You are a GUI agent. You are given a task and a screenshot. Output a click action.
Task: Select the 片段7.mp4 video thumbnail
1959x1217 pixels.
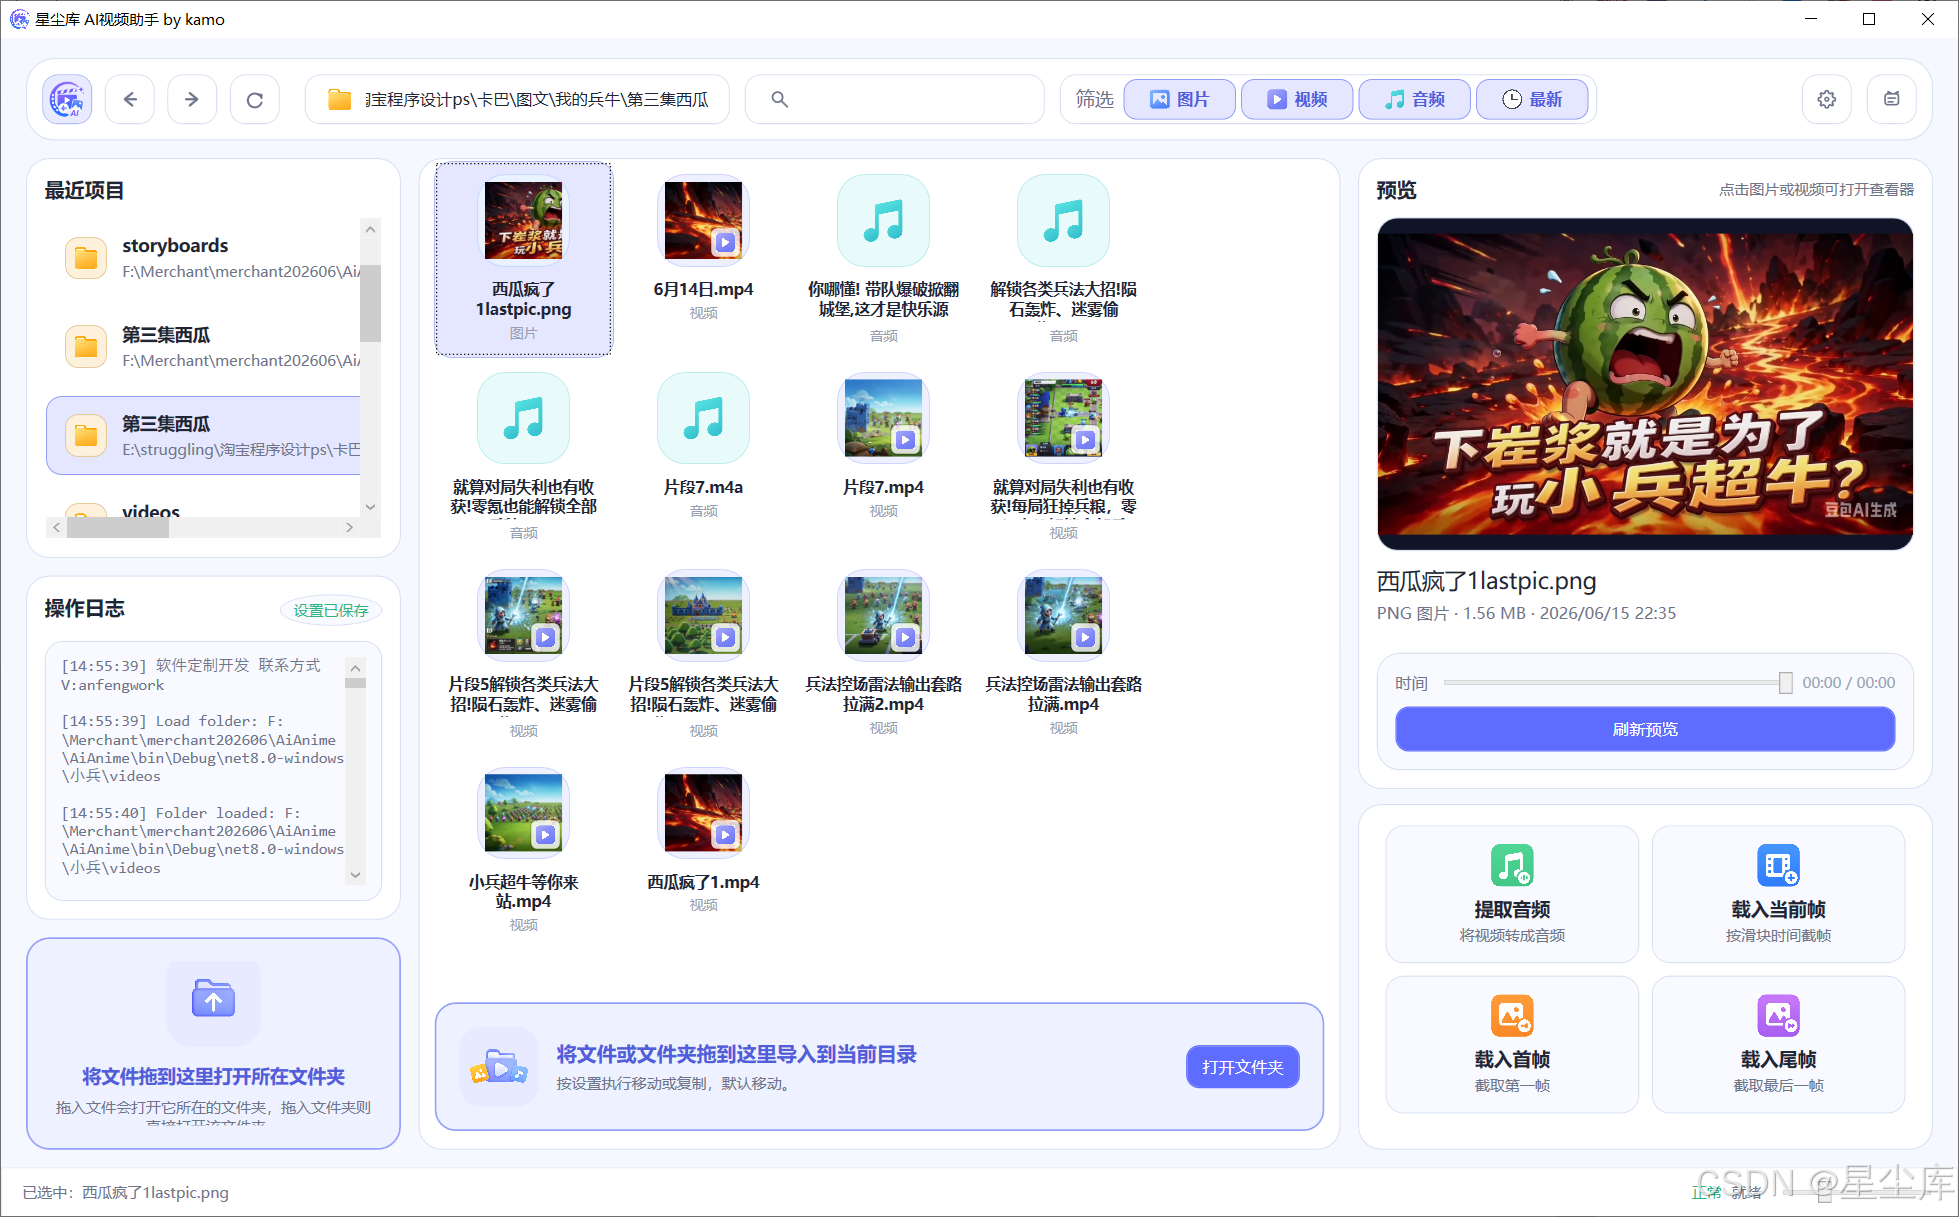883,418
